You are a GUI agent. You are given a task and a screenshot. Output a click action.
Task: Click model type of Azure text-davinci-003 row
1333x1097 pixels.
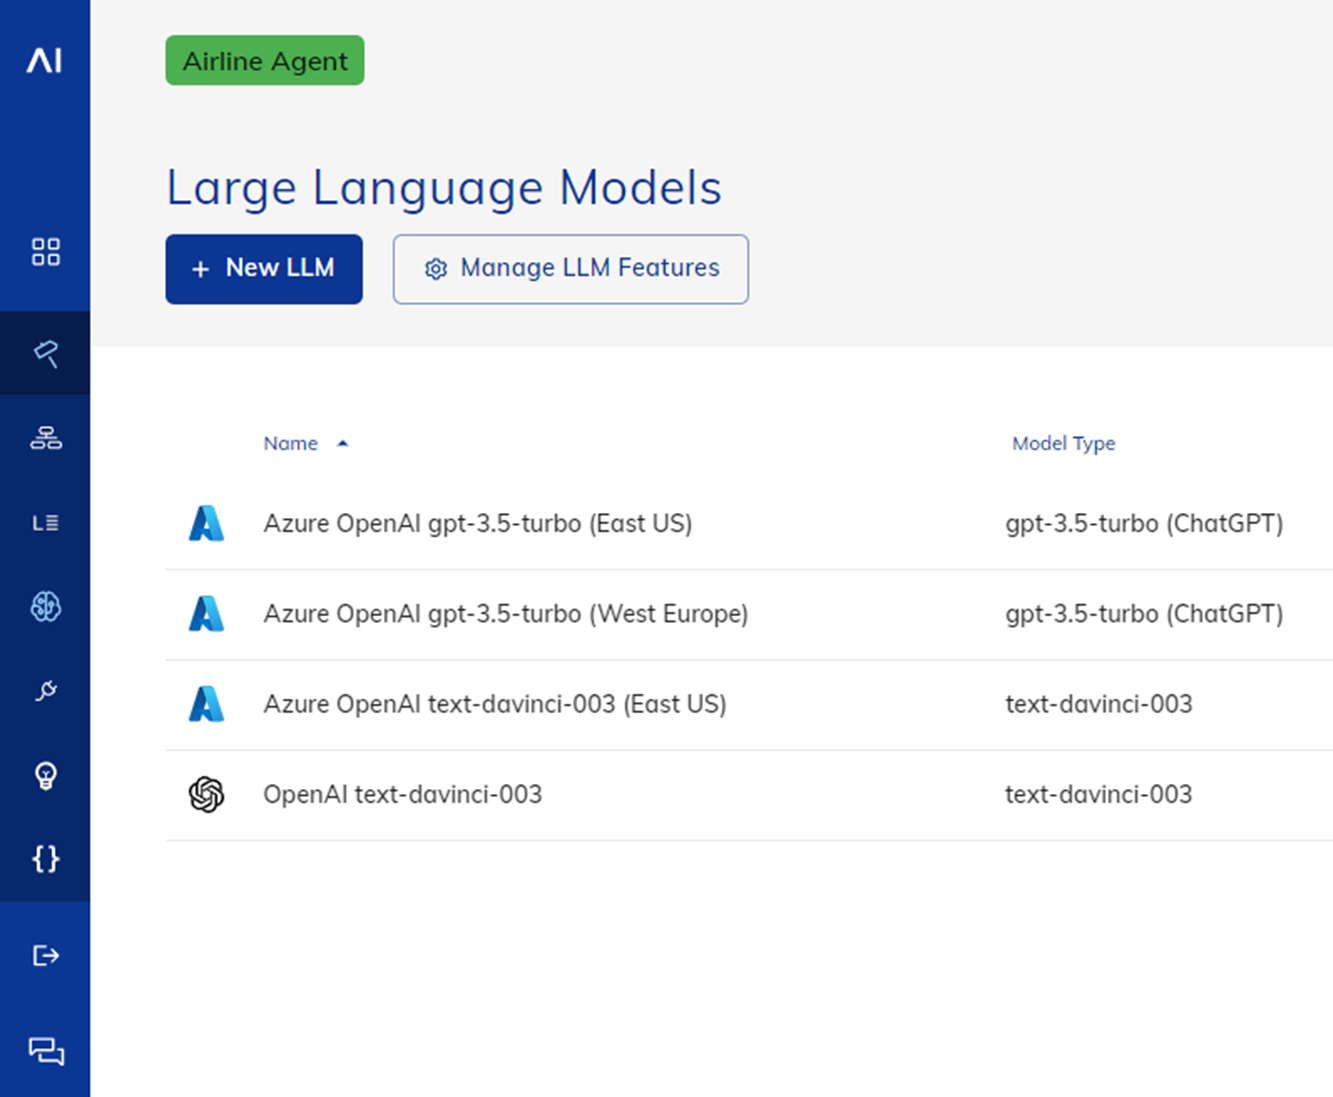(1099, 704)
